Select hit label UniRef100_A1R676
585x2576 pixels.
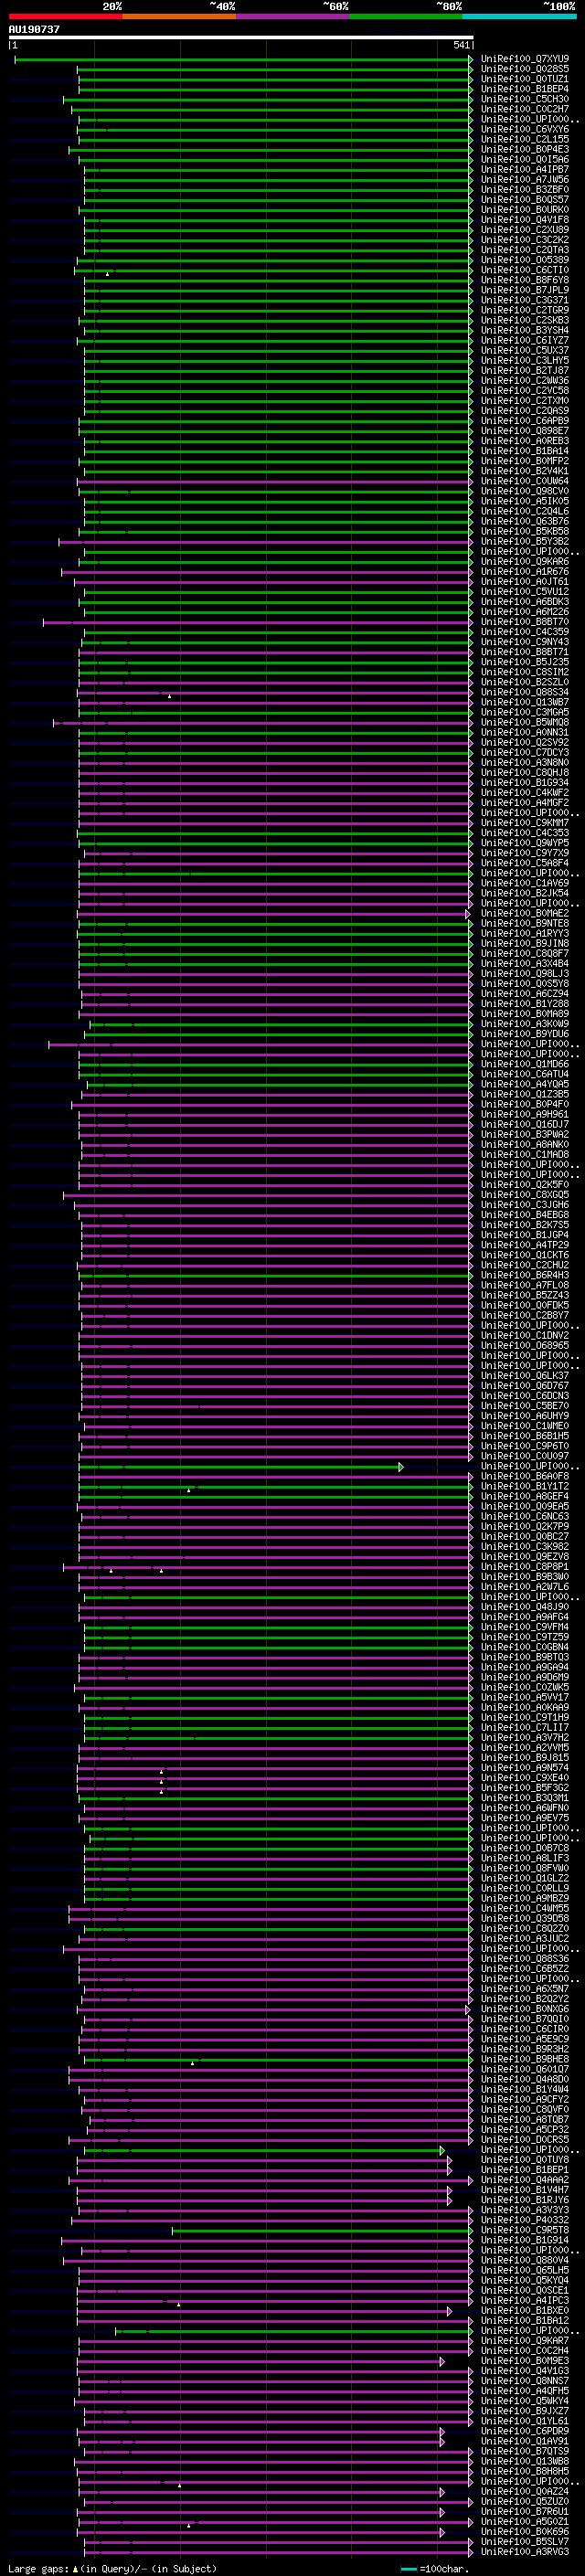pyautogui.click(x=525, y=572)
